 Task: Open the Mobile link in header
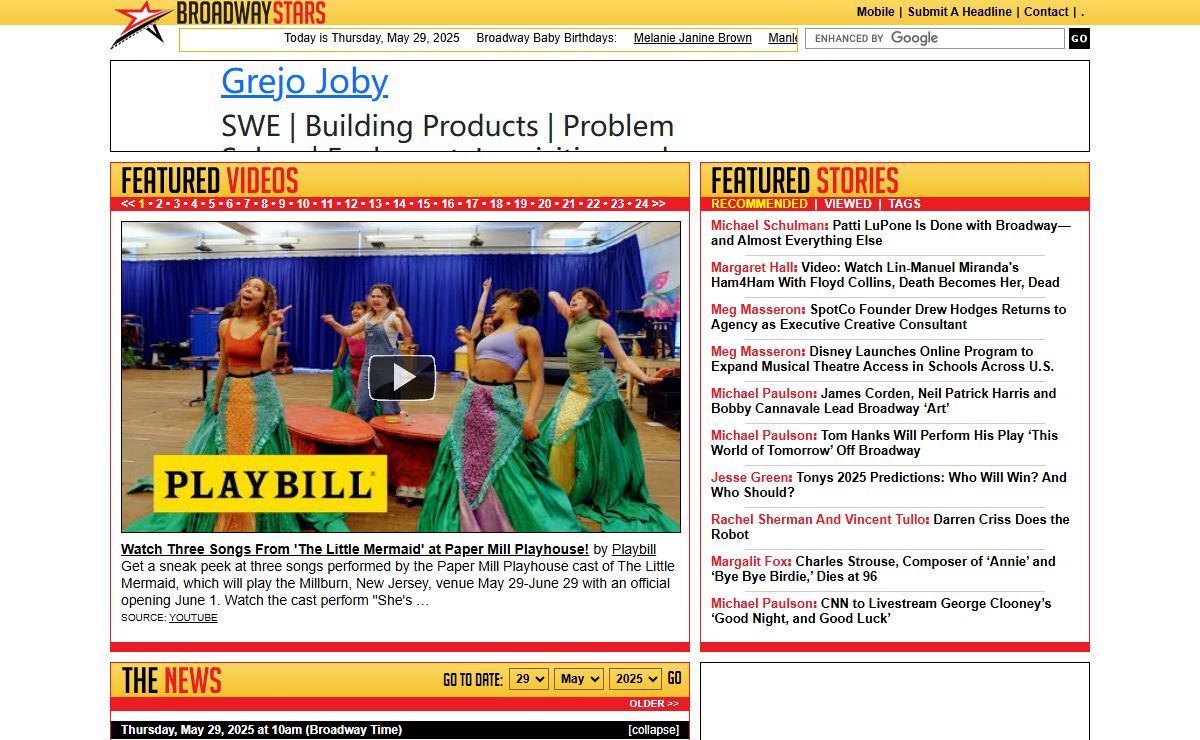click(876, 12)
